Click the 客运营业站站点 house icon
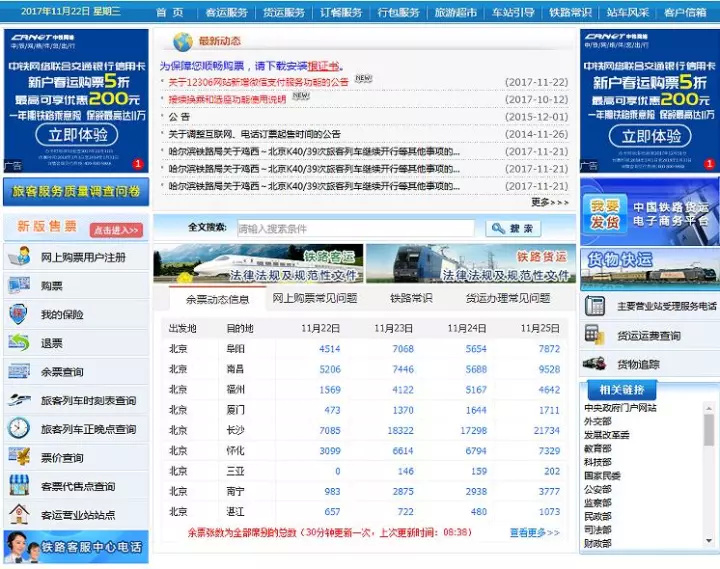The height and width of the screenshot is (569, 720). [19, 515]
